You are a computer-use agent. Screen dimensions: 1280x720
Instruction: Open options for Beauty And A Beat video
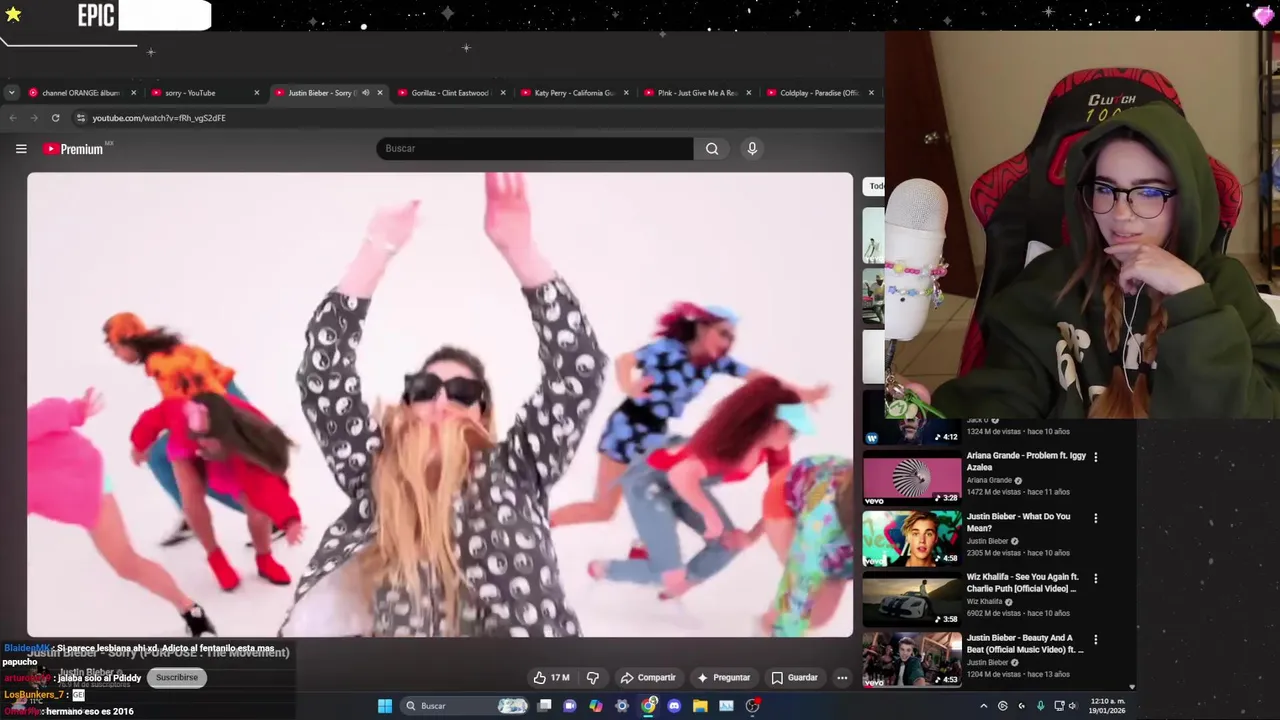tap(1095, 639)
